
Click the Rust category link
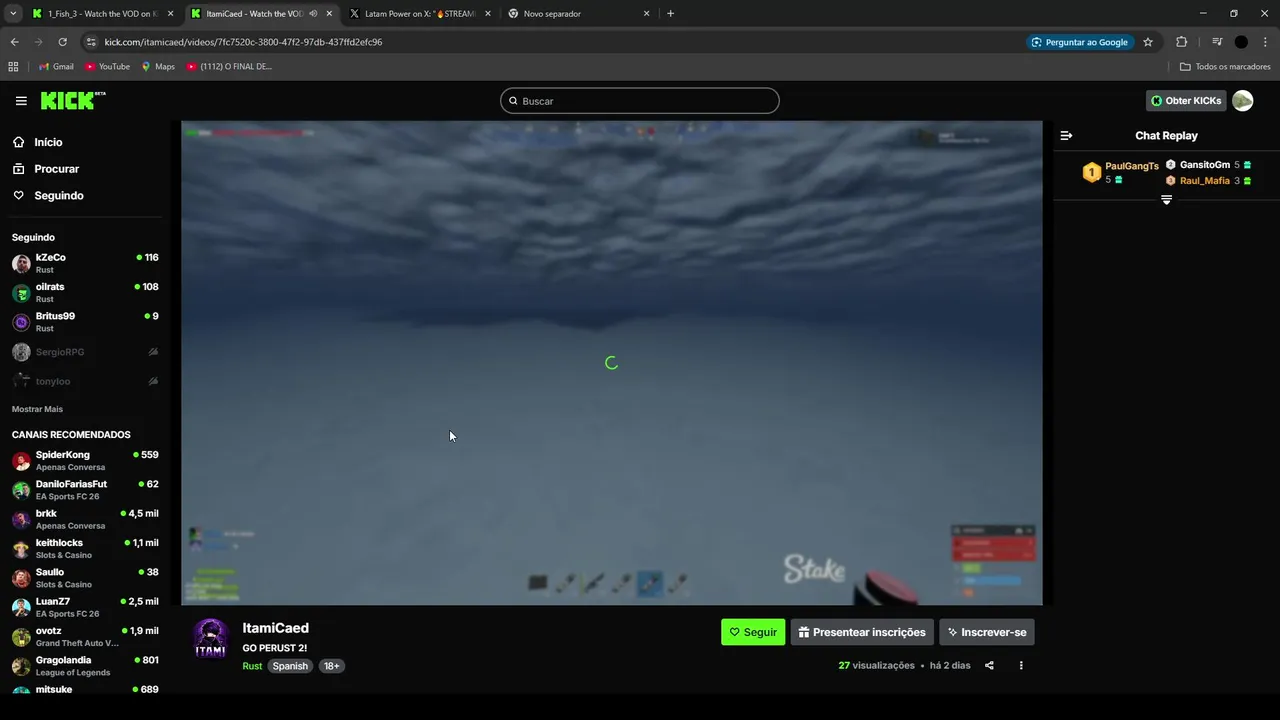coord(252,666)
